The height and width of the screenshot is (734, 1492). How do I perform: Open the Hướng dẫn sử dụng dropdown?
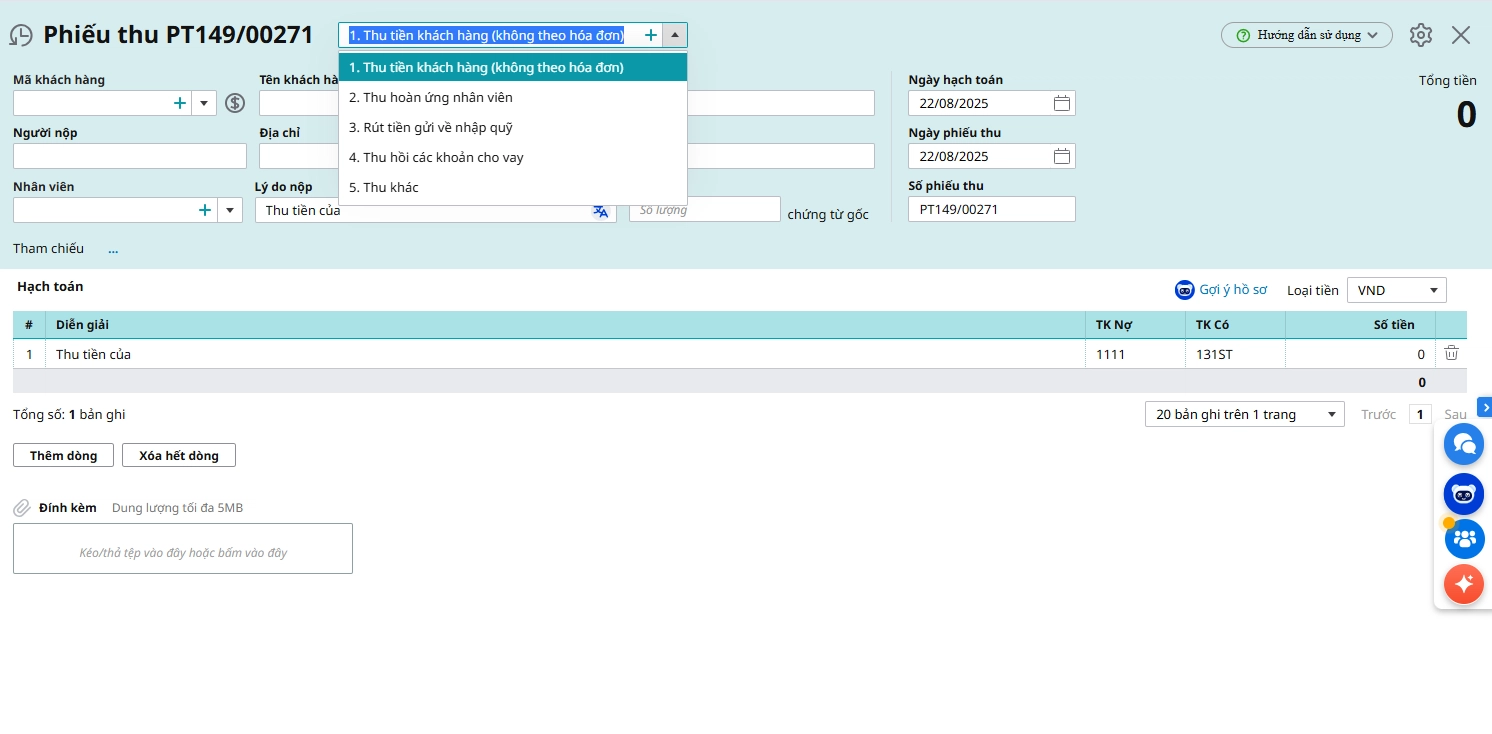[x=1307, y=35]
